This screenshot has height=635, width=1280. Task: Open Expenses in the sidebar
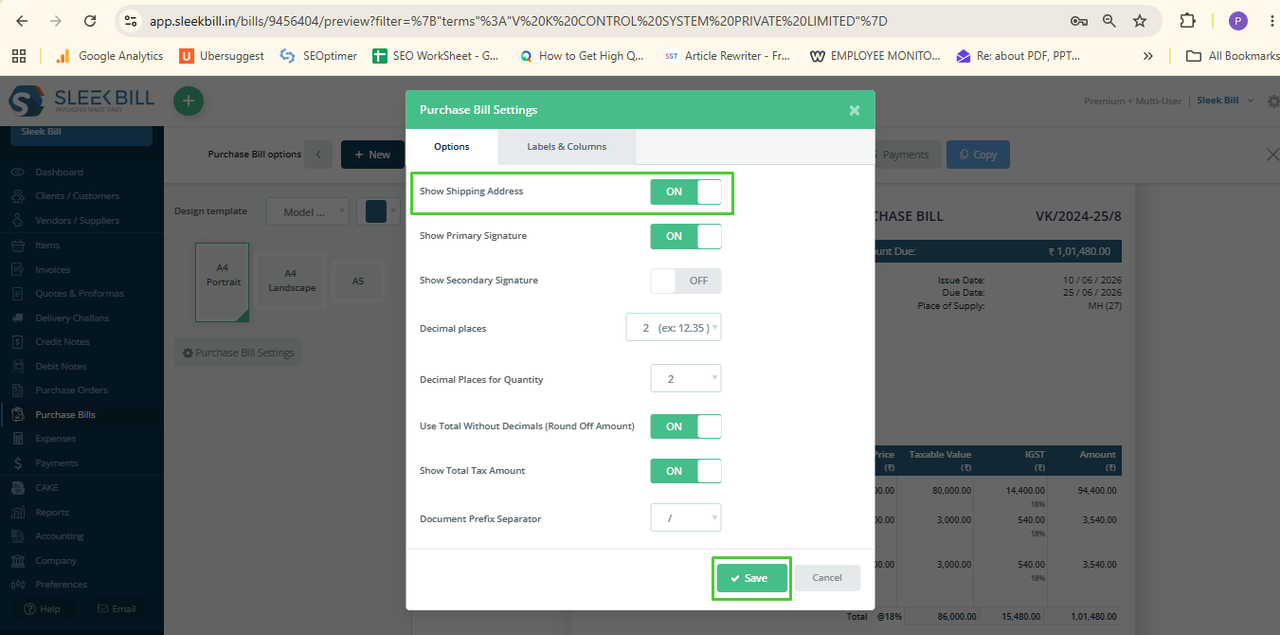click(55, 438)
